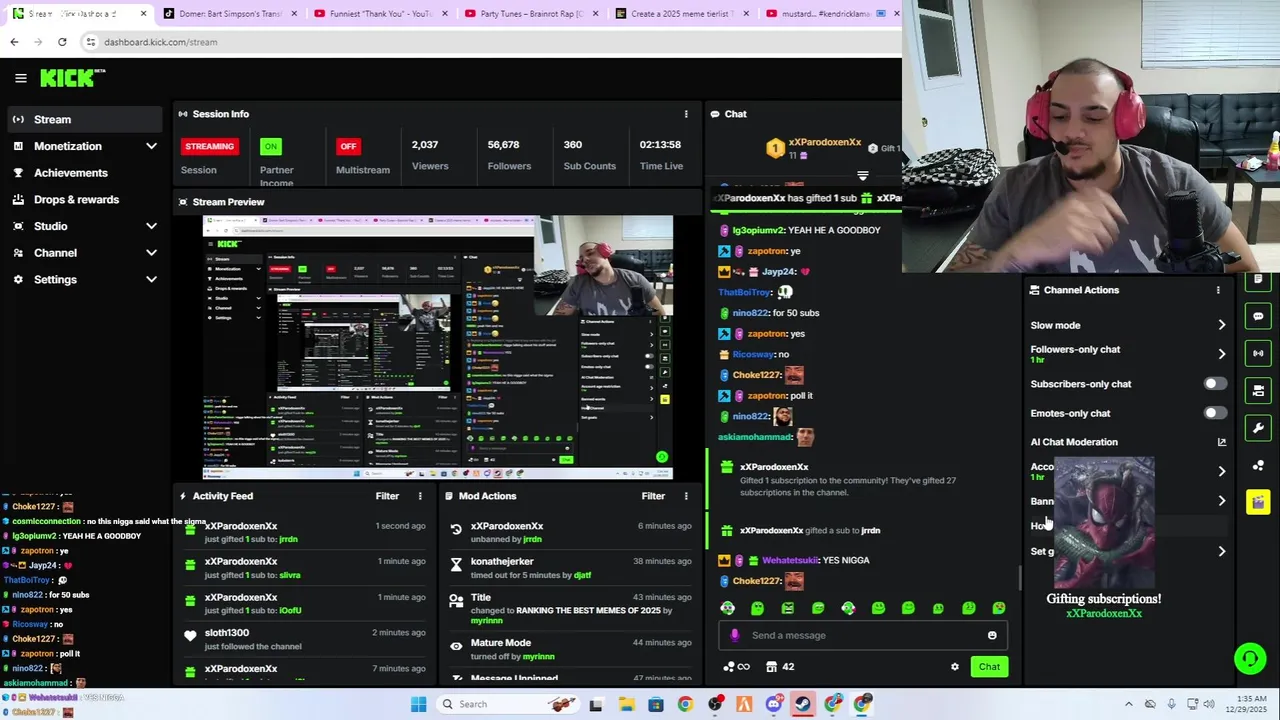1280x720 pixels.
Task: Expand the Set goals row arrow
Action: point(1221,552)
